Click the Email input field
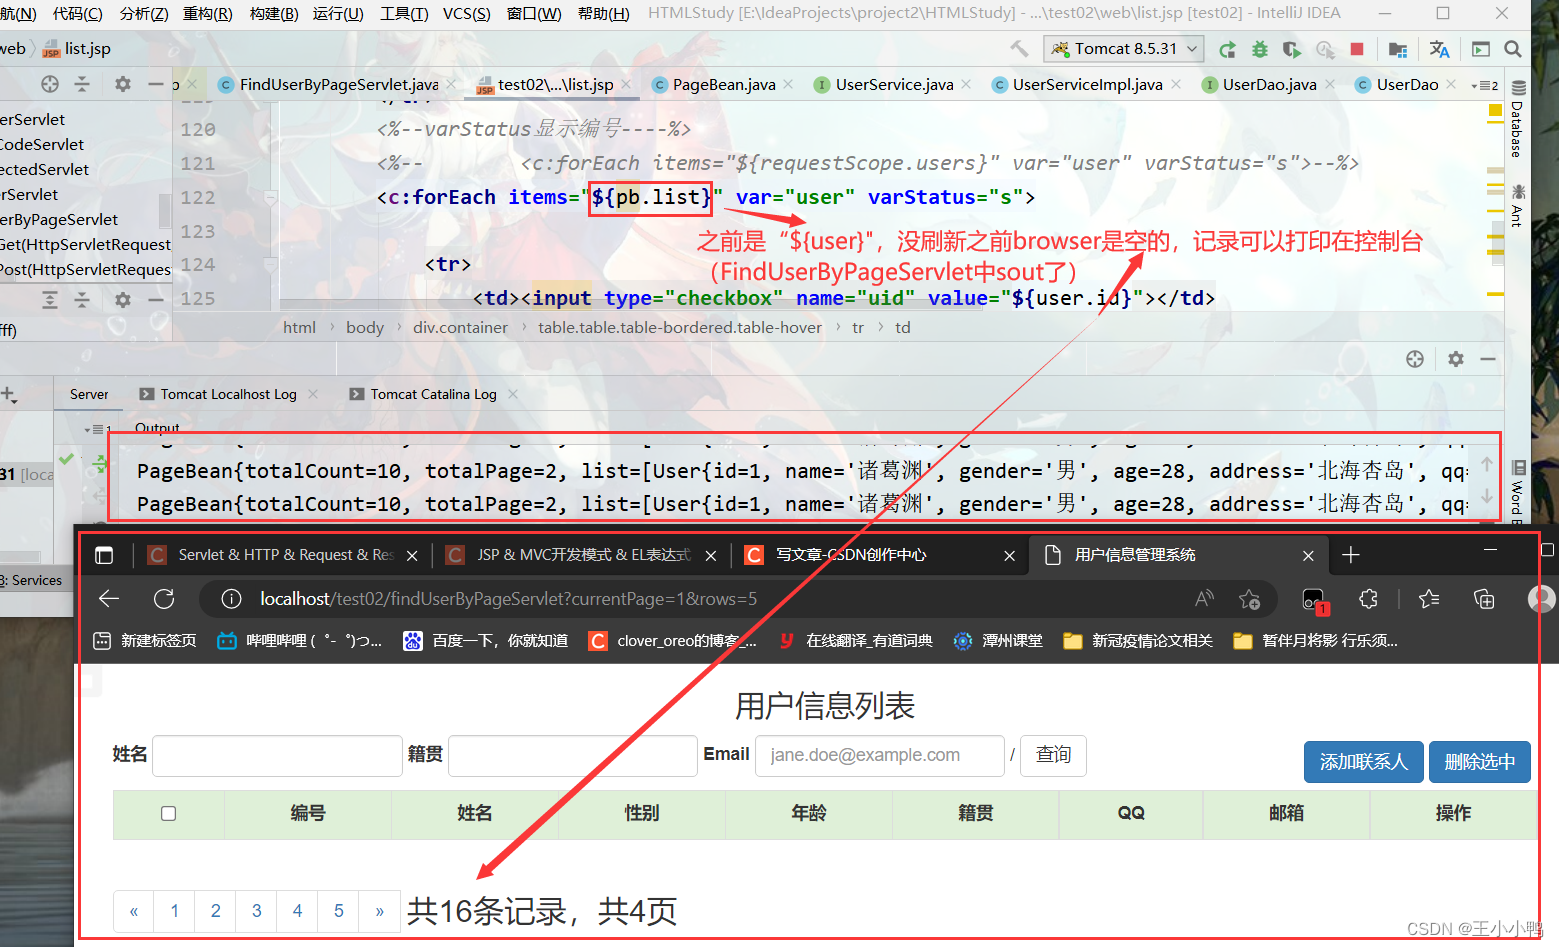The width and height of the screenshot is (1559, 947). (x=880, y=756)
